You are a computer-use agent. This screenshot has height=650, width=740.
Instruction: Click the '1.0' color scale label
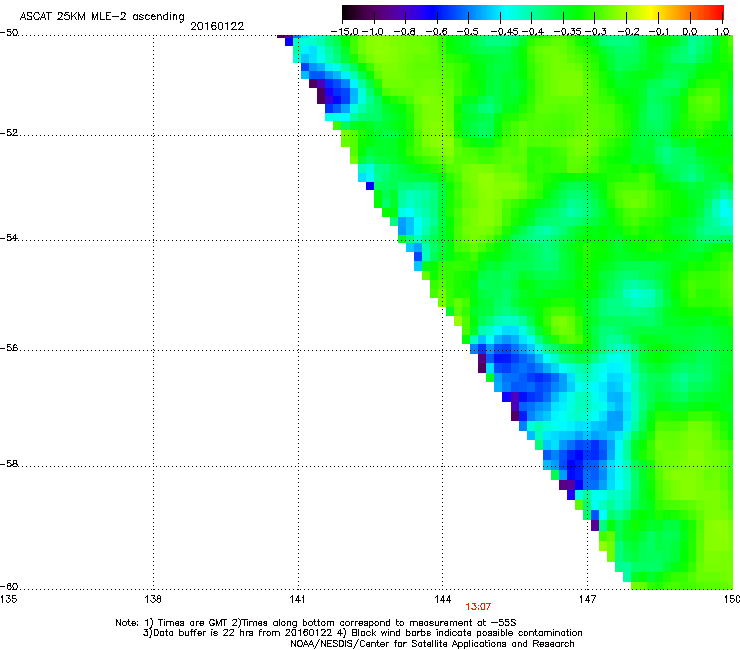pyautogui.click(x=722, y=32)
